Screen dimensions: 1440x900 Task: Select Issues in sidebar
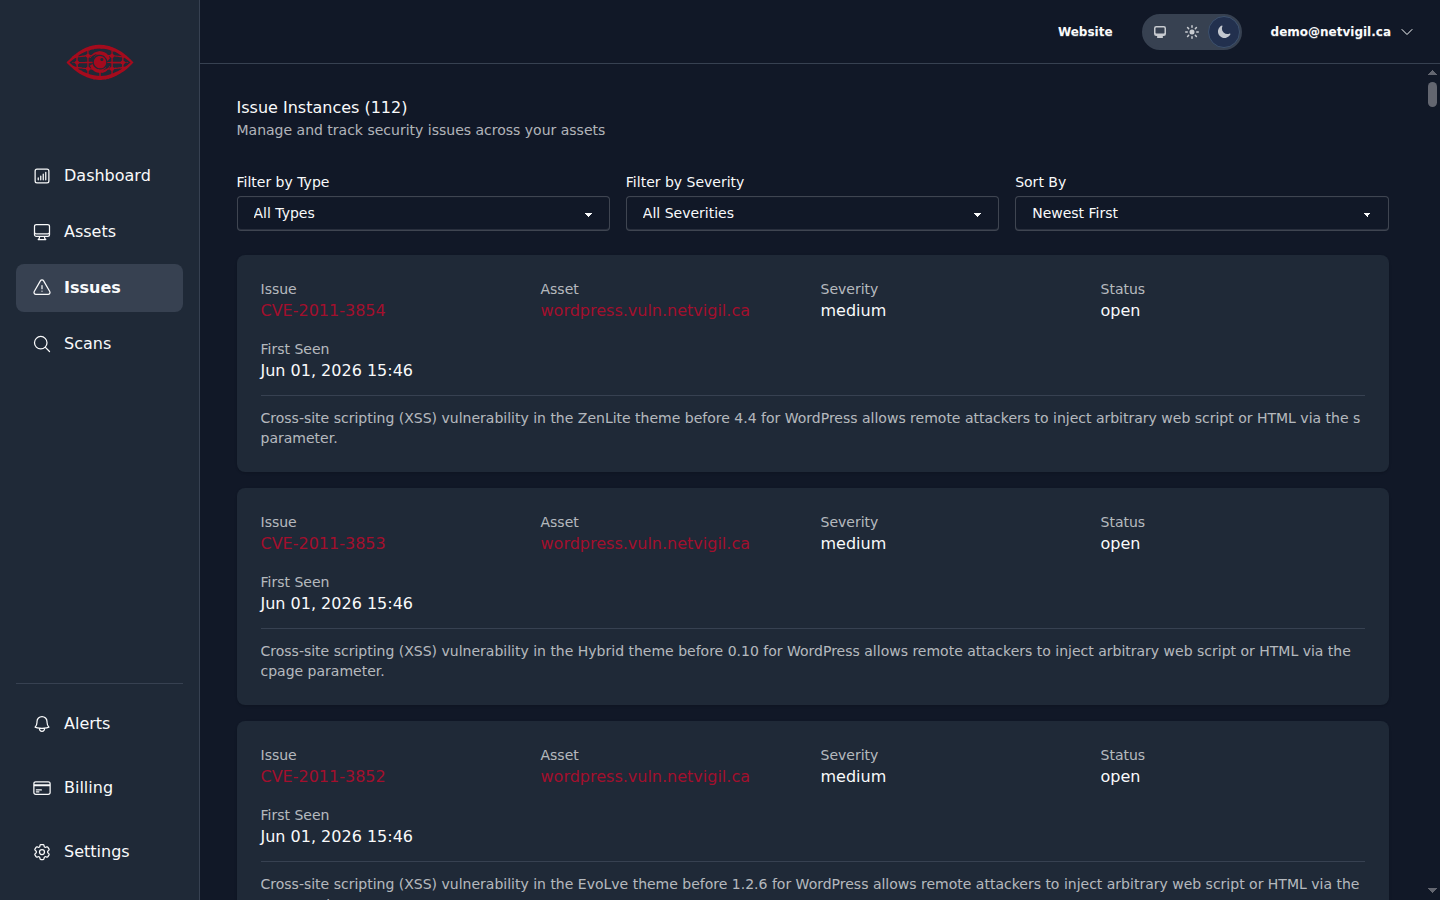click(x=99, y=288)
